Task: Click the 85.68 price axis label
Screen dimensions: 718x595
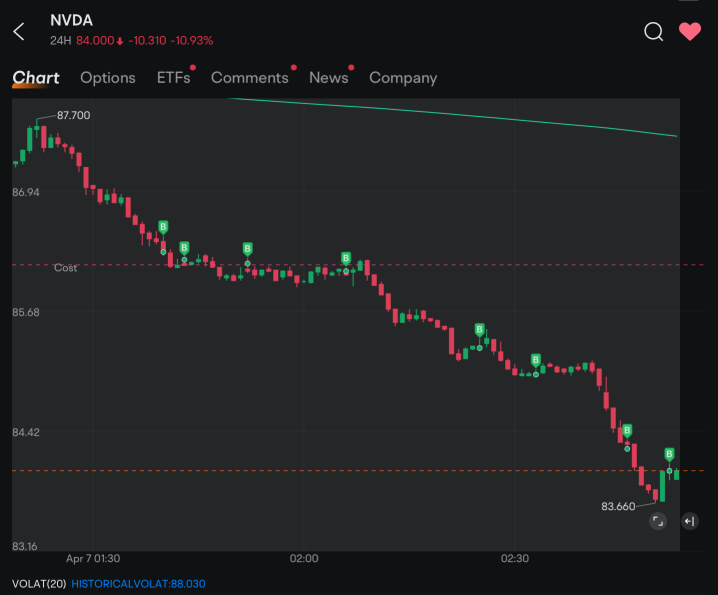Action: (x=26, y=312)
